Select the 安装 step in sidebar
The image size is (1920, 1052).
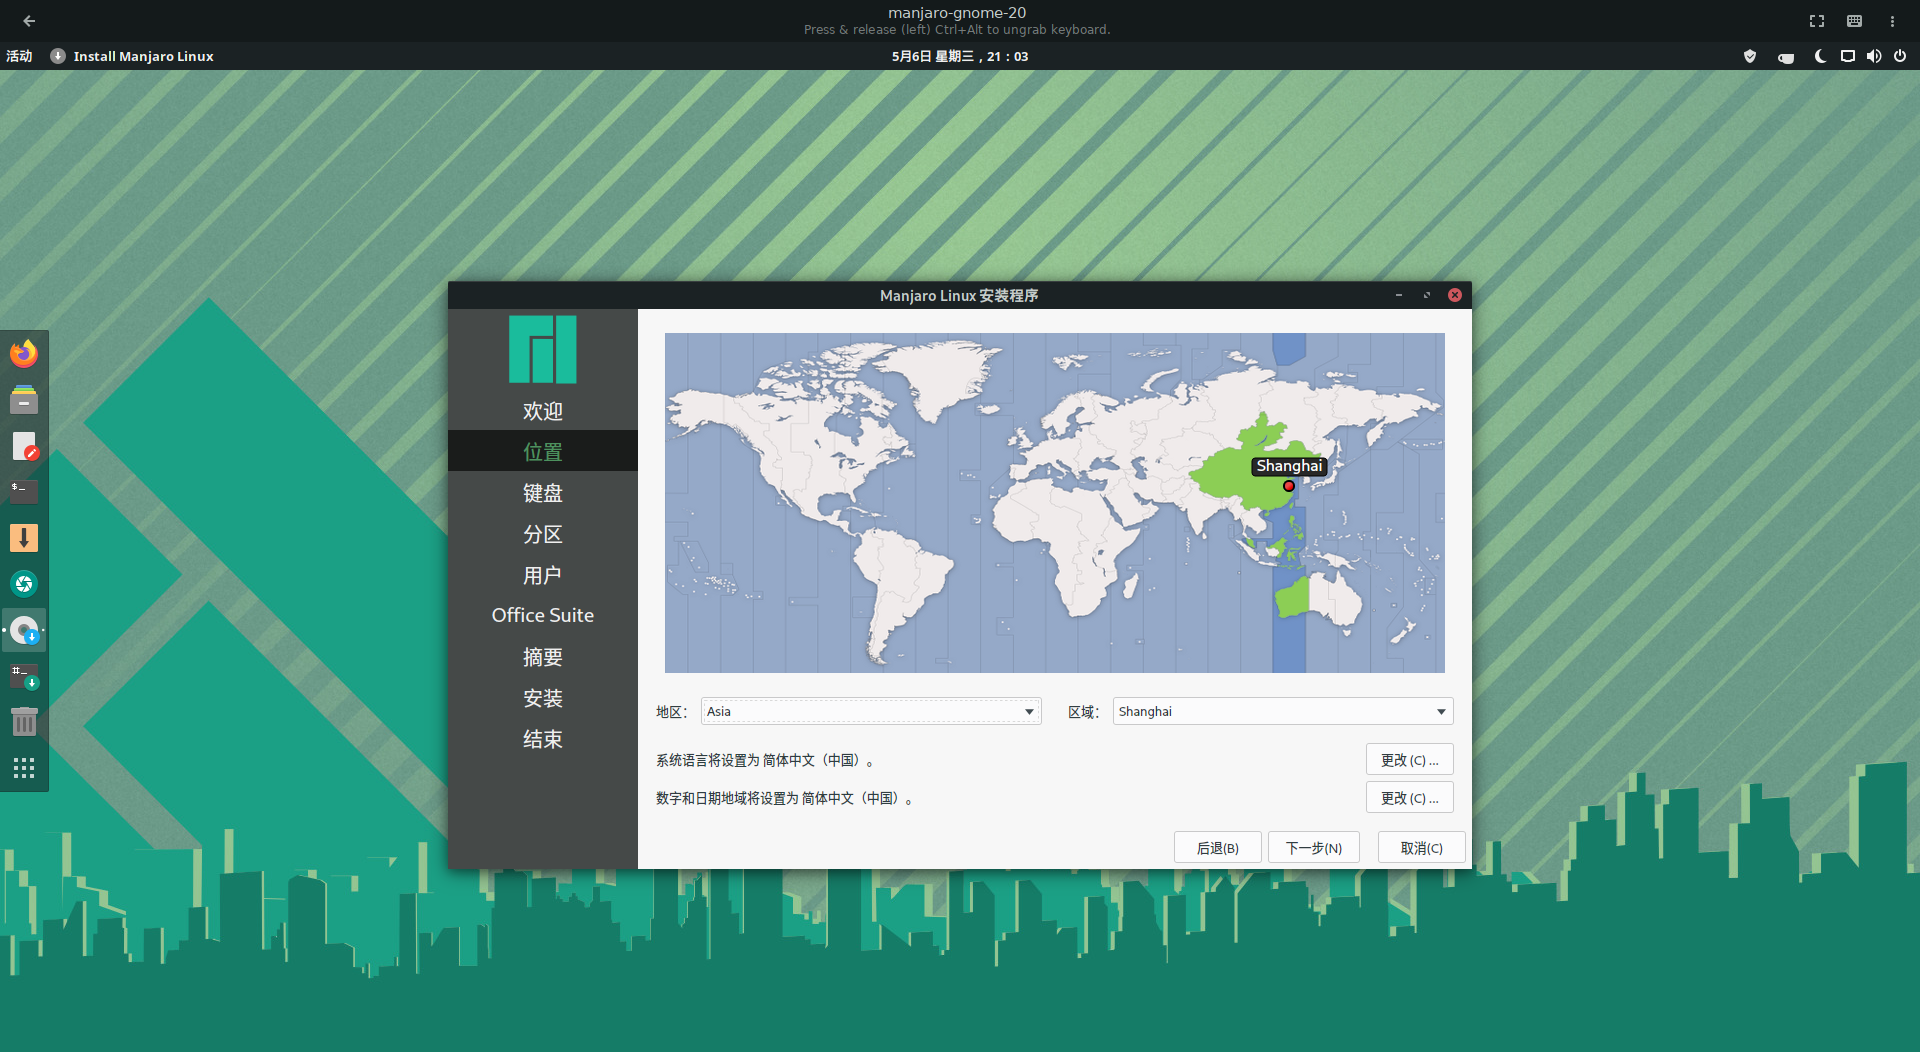543,698
